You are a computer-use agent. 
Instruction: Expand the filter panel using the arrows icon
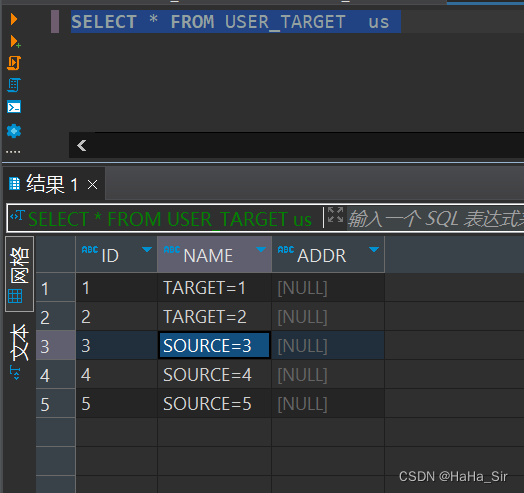pyautogui.click(x=335, y=215)
